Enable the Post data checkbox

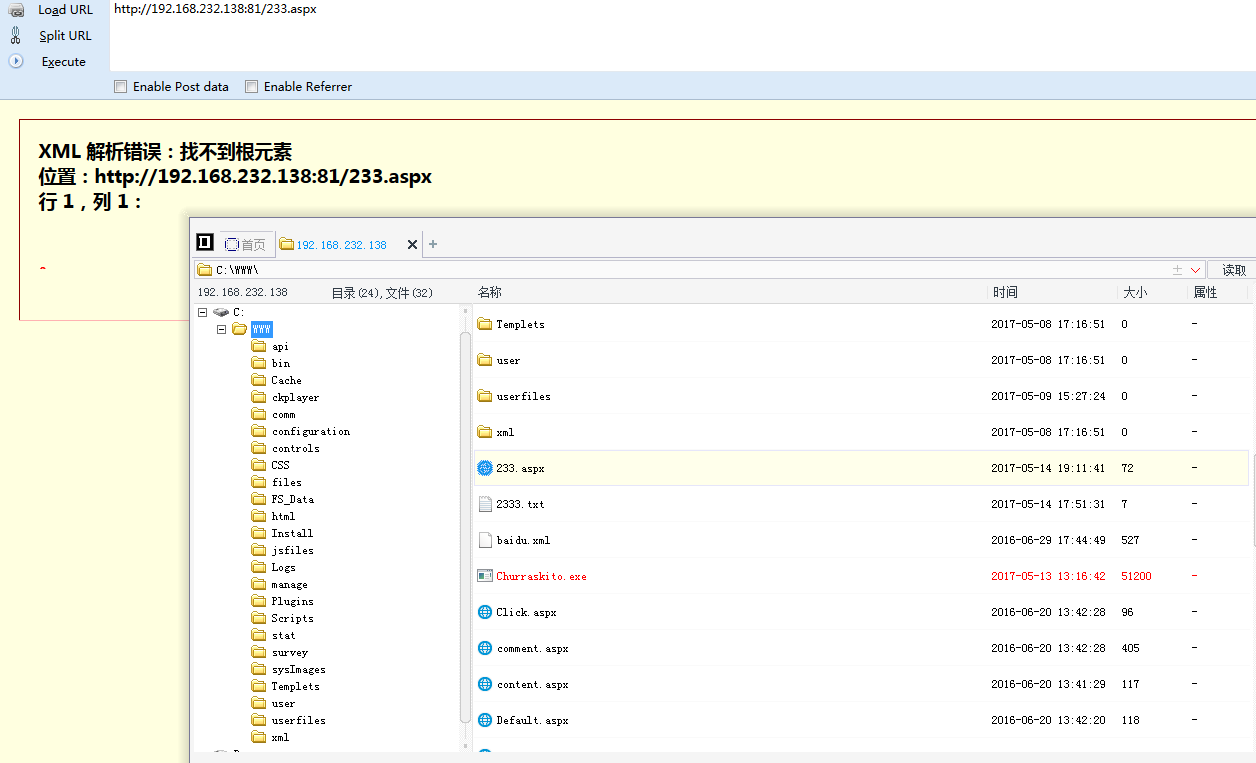[x=121, y=86]
